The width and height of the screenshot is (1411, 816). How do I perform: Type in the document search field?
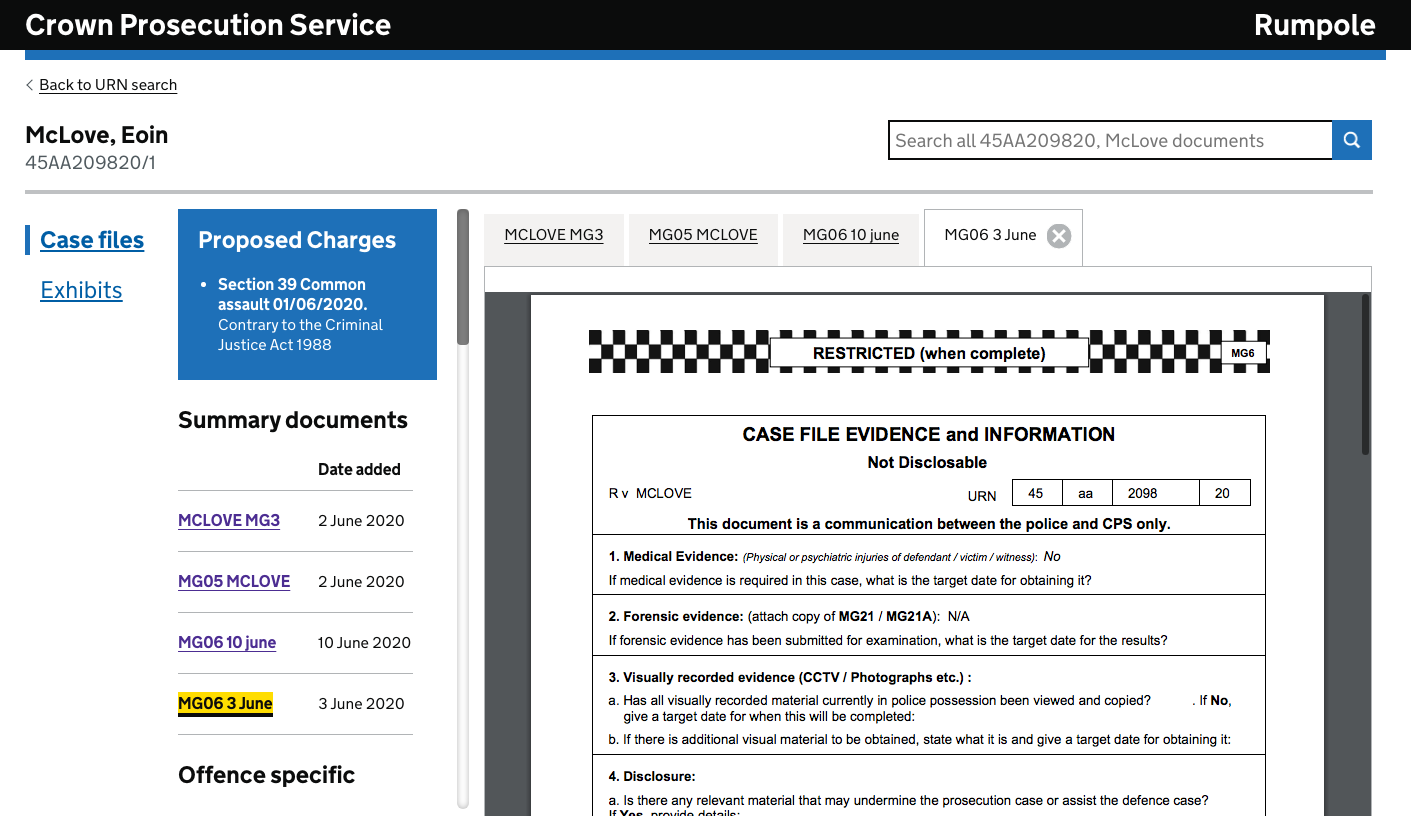pos(1109,140)
